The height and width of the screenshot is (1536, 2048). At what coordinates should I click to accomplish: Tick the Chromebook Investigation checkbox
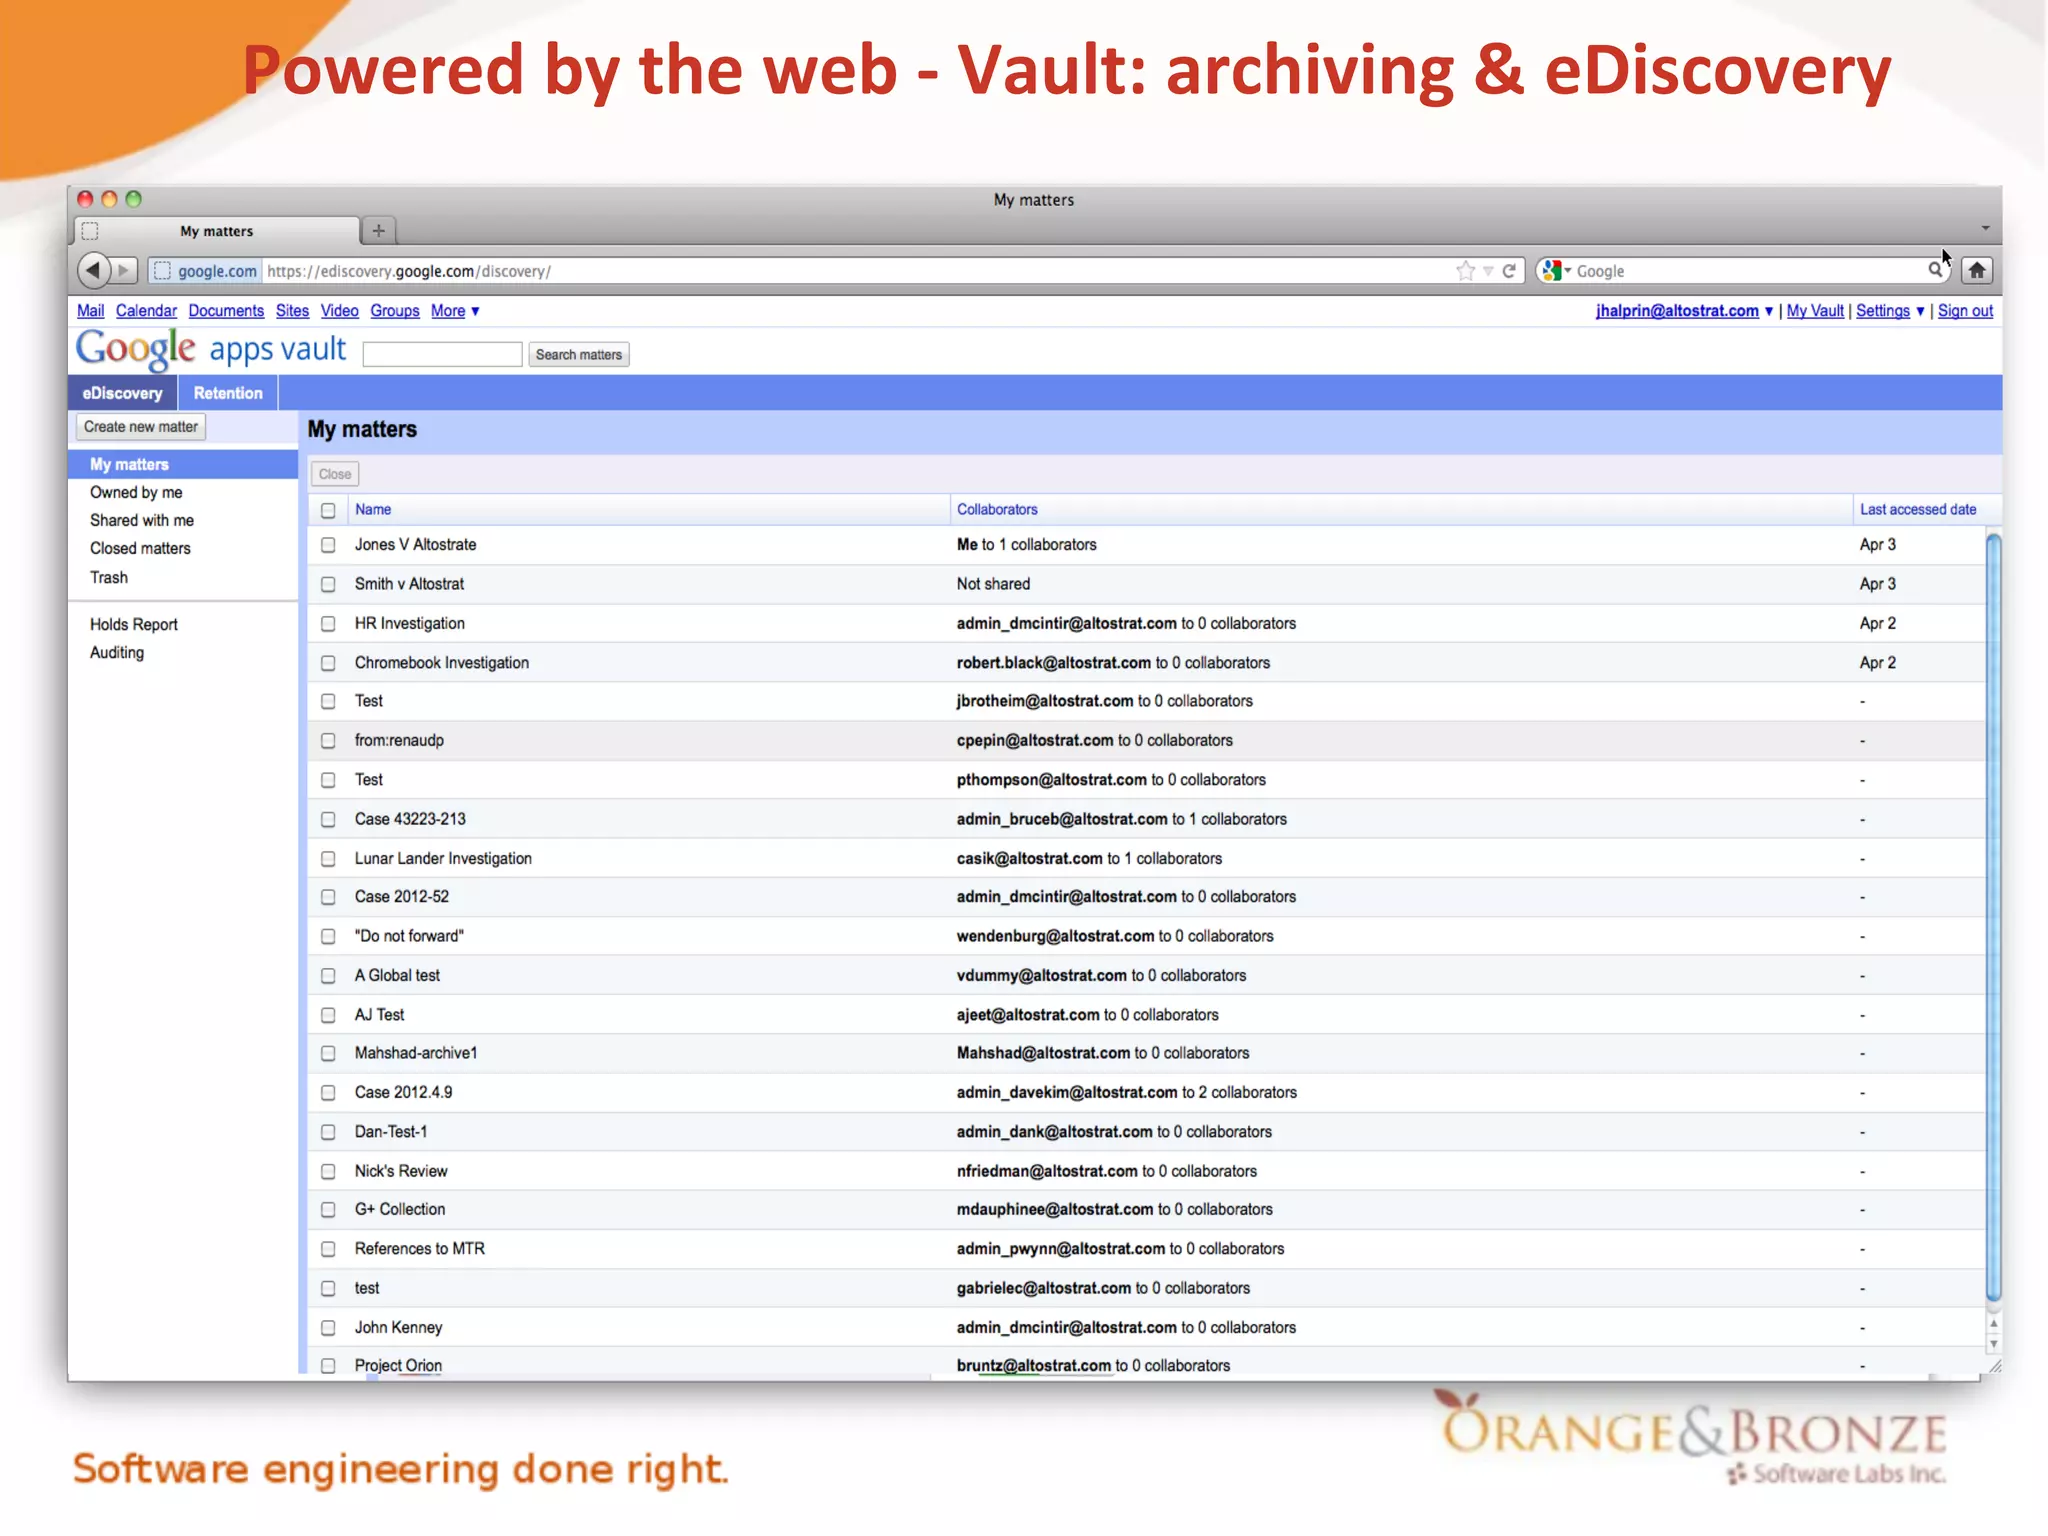(328, 663)
